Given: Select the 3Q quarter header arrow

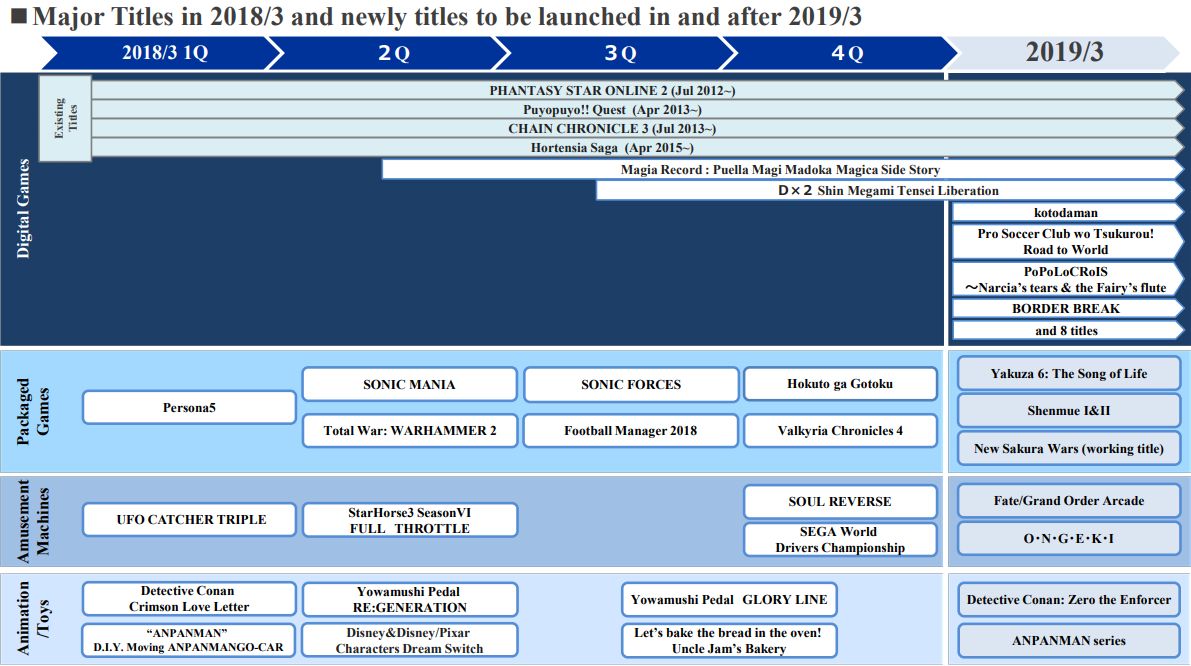Looking at the screenshot, I should (619, 53).
